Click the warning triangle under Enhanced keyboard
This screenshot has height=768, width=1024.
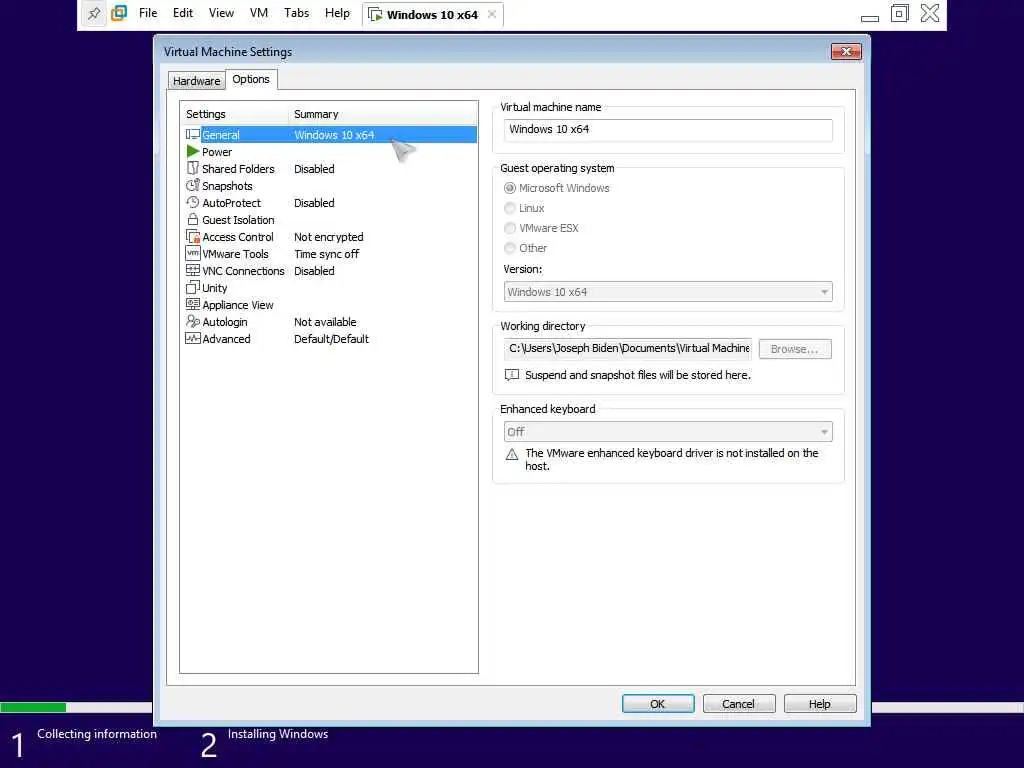pos(512,455)
